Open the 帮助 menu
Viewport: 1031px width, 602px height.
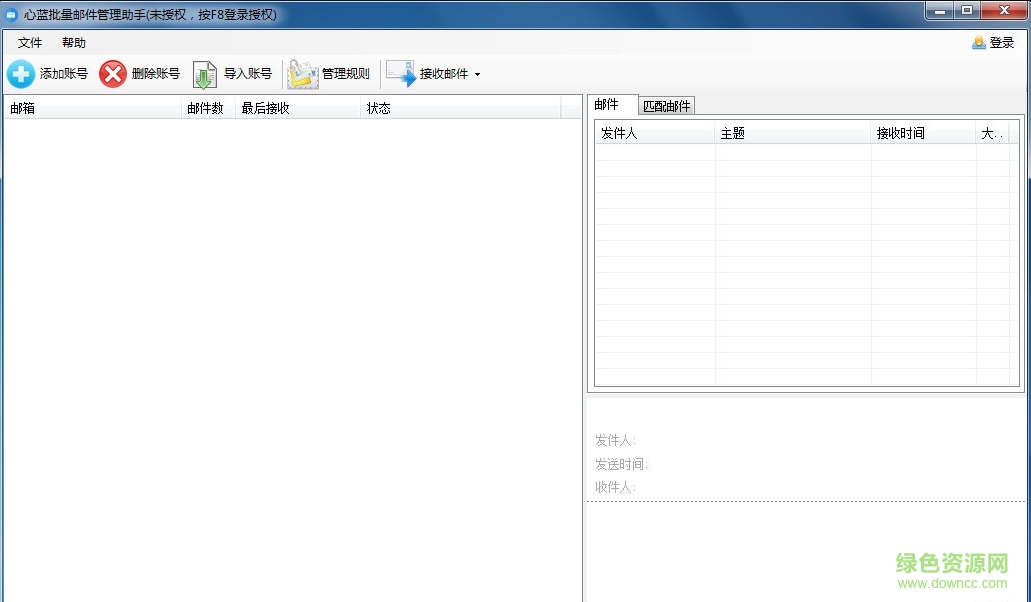(x=72, y=42)
